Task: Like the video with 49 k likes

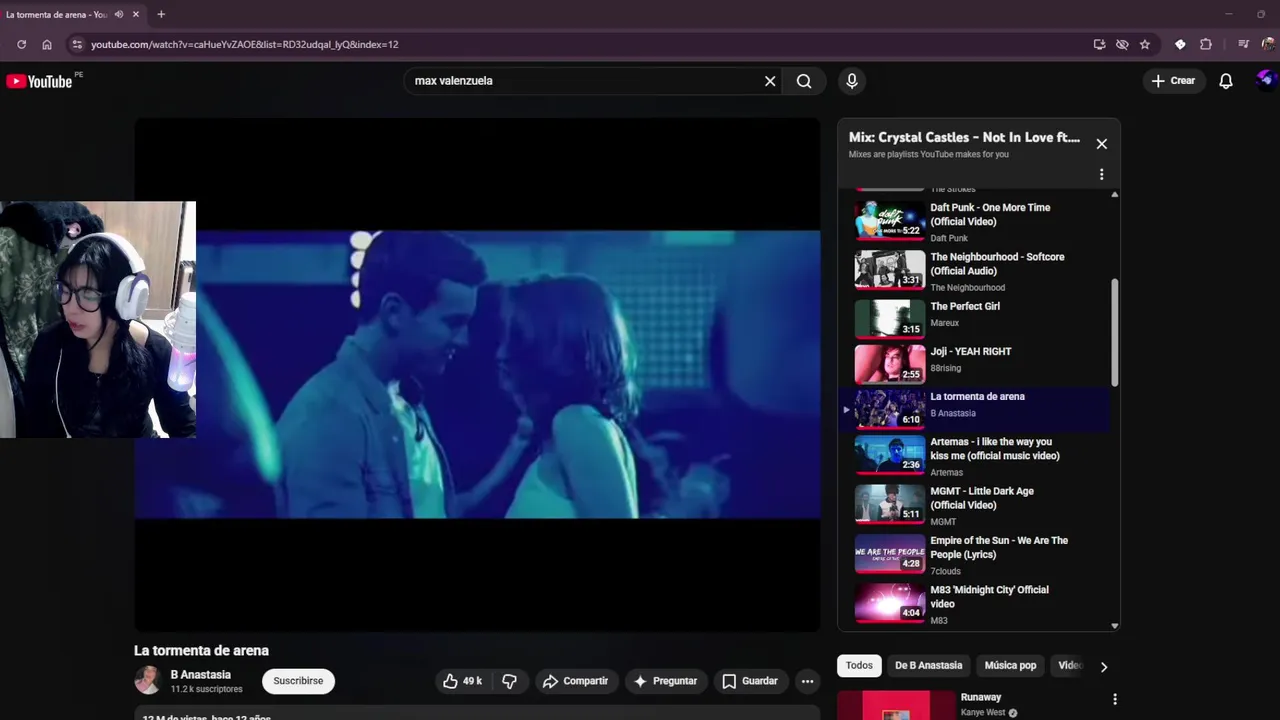Action: 462,681
